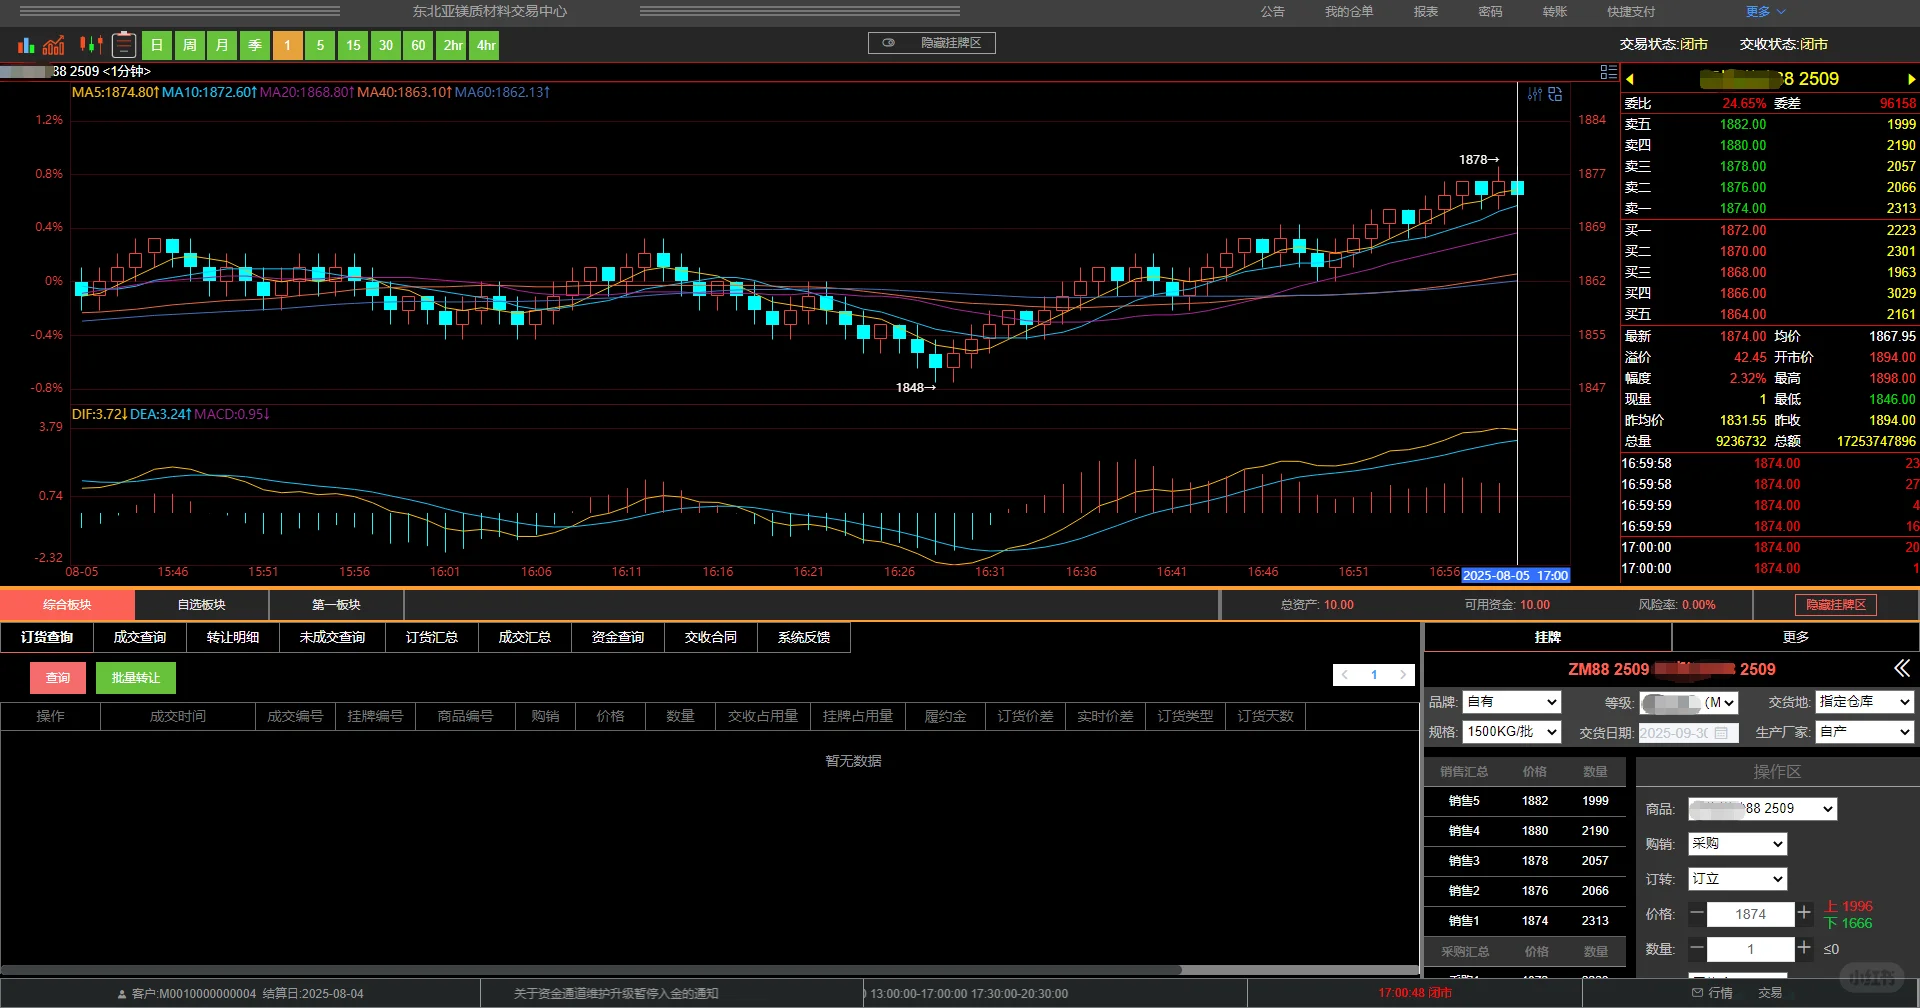Screen dimensions: 1920x1008
Task: Click the green 批量转让 button
Action: [136, 678]
